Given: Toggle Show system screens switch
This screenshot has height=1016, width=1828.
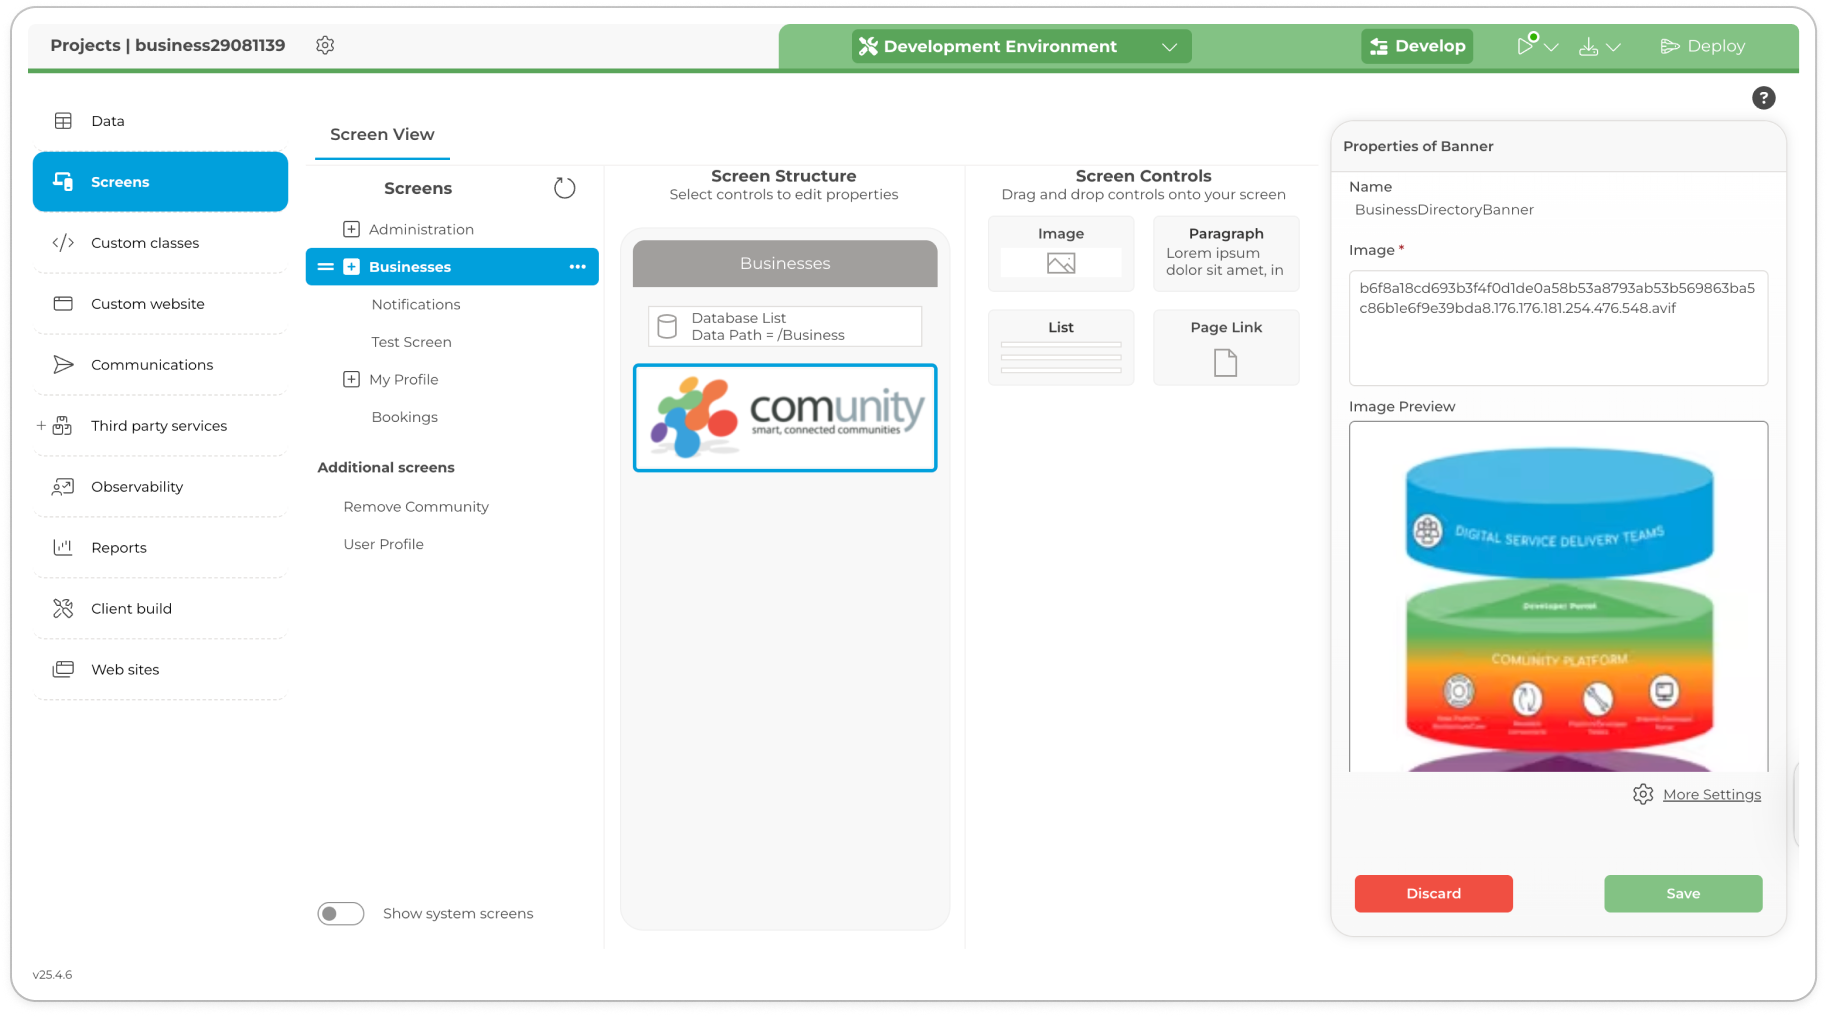Looking at the screenshot, I should click(341, 913).
